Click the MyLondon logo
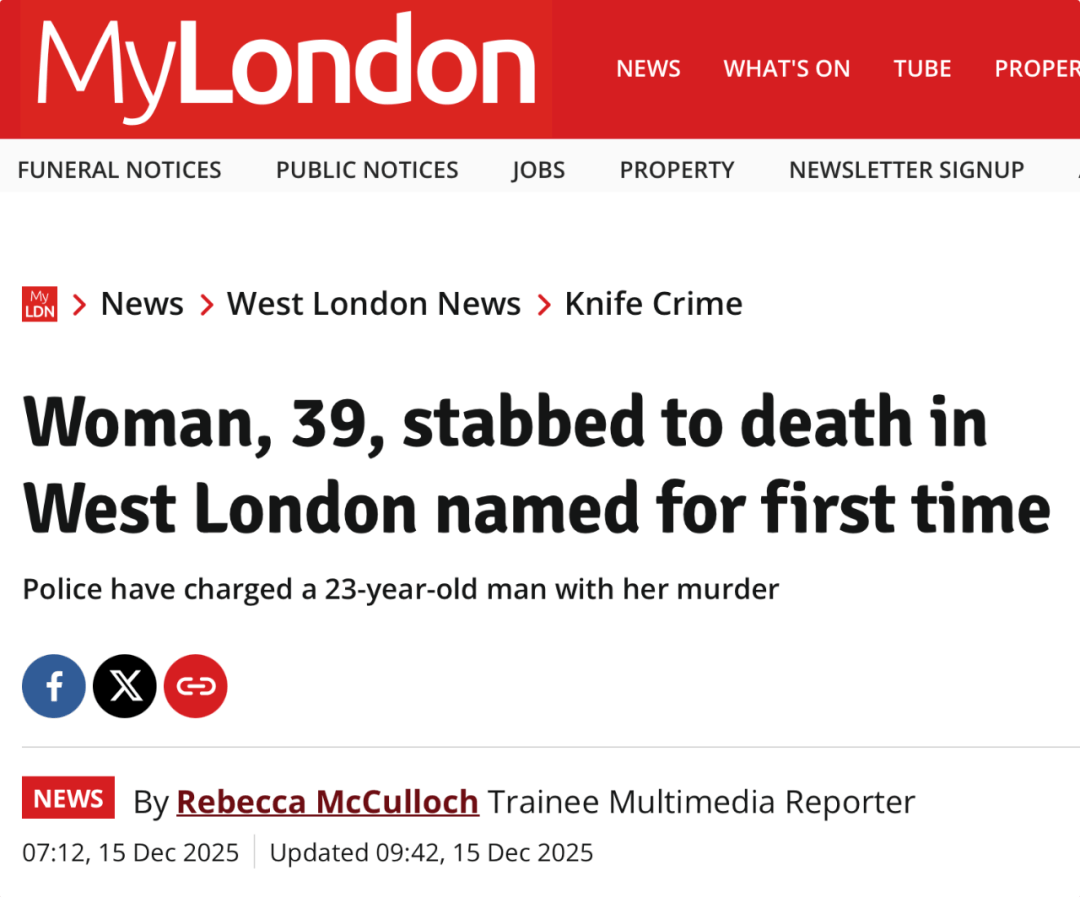The image size is (1080, 898). 286,68
